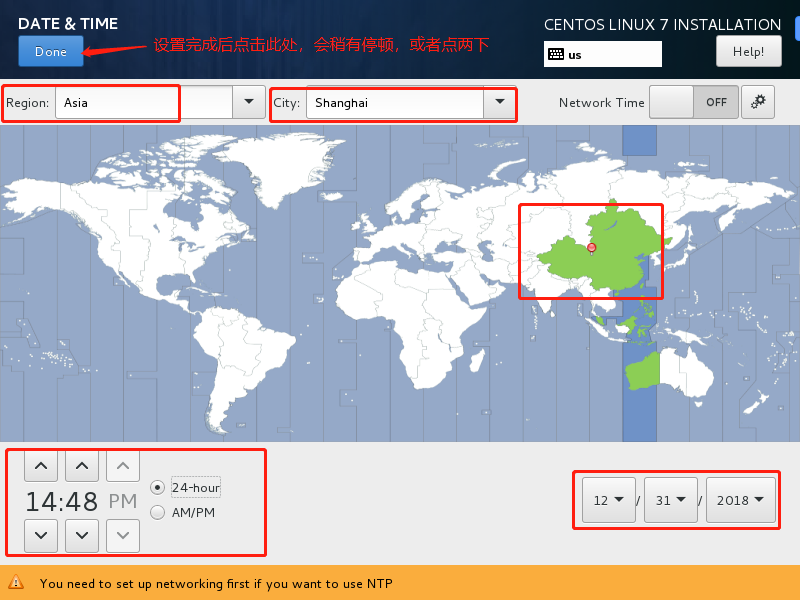Image resolution: width=800 pixels, height=600 pixels.
Task: Click the blue Done button
Action: [x=51, y=51]
